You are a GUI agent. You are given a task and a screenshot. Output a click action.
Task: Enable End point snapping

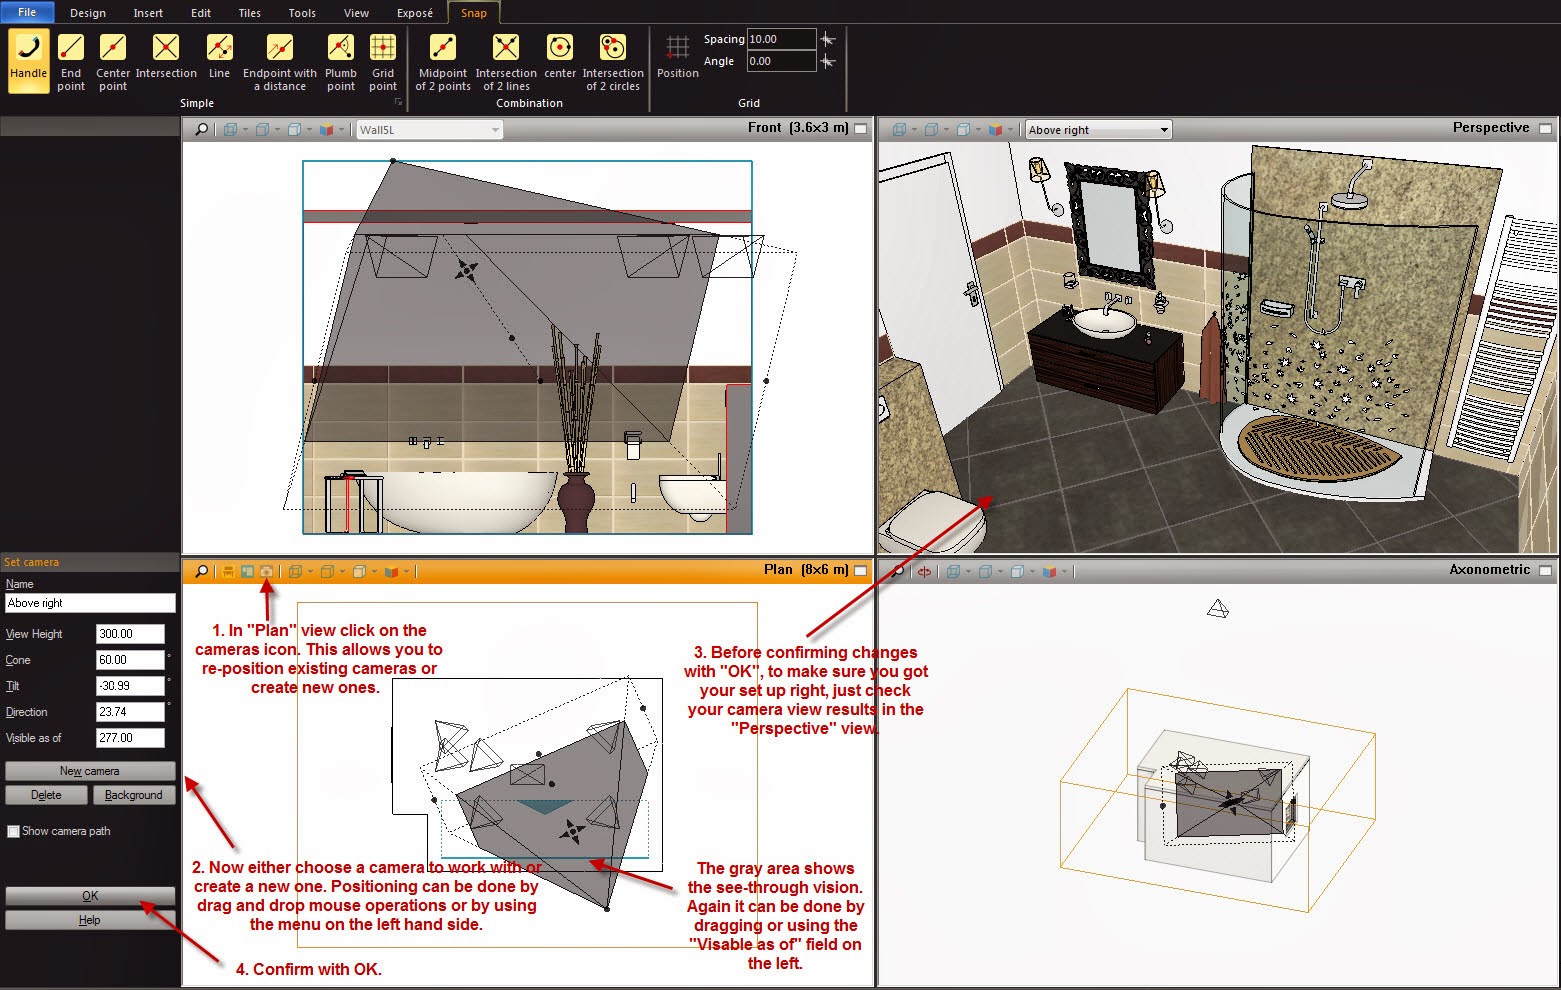click(x=70, y=60)
